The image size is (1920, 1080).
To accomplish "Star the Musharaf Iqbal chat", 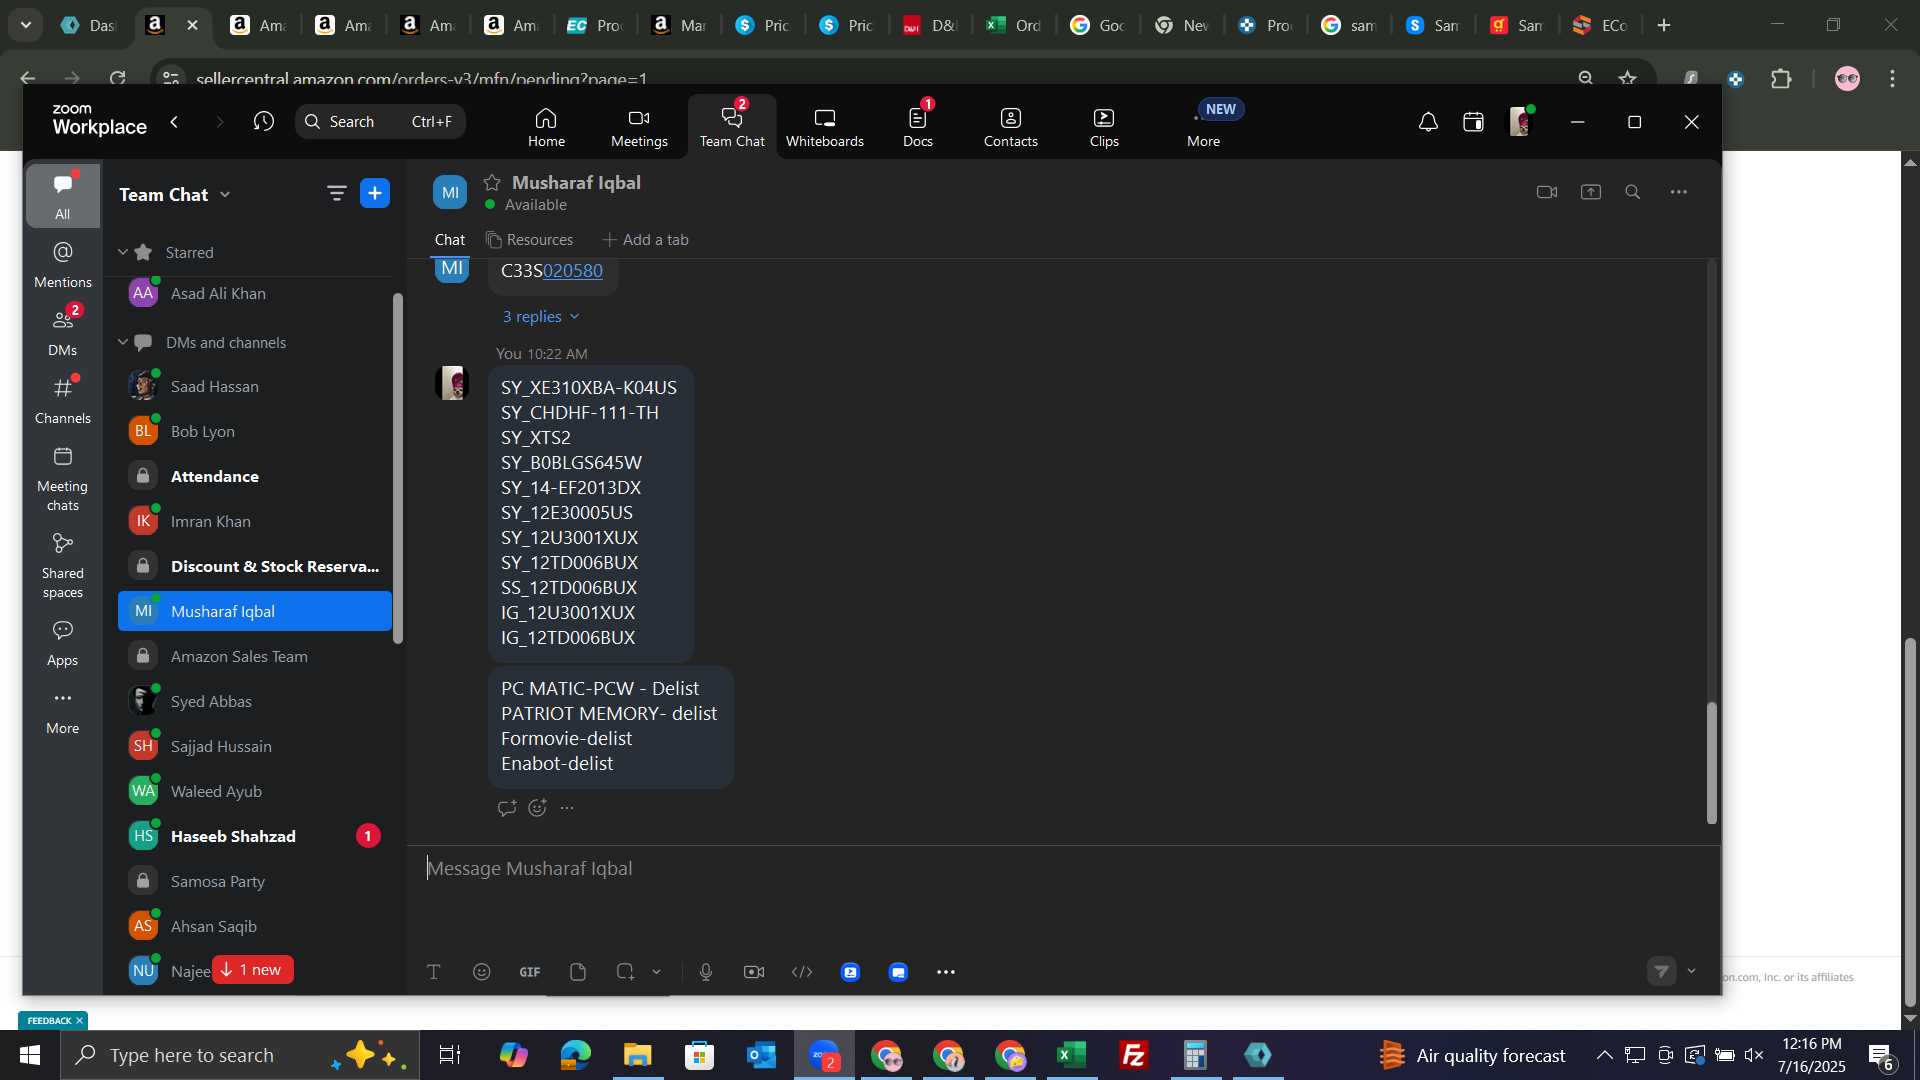I will (492, 183).
